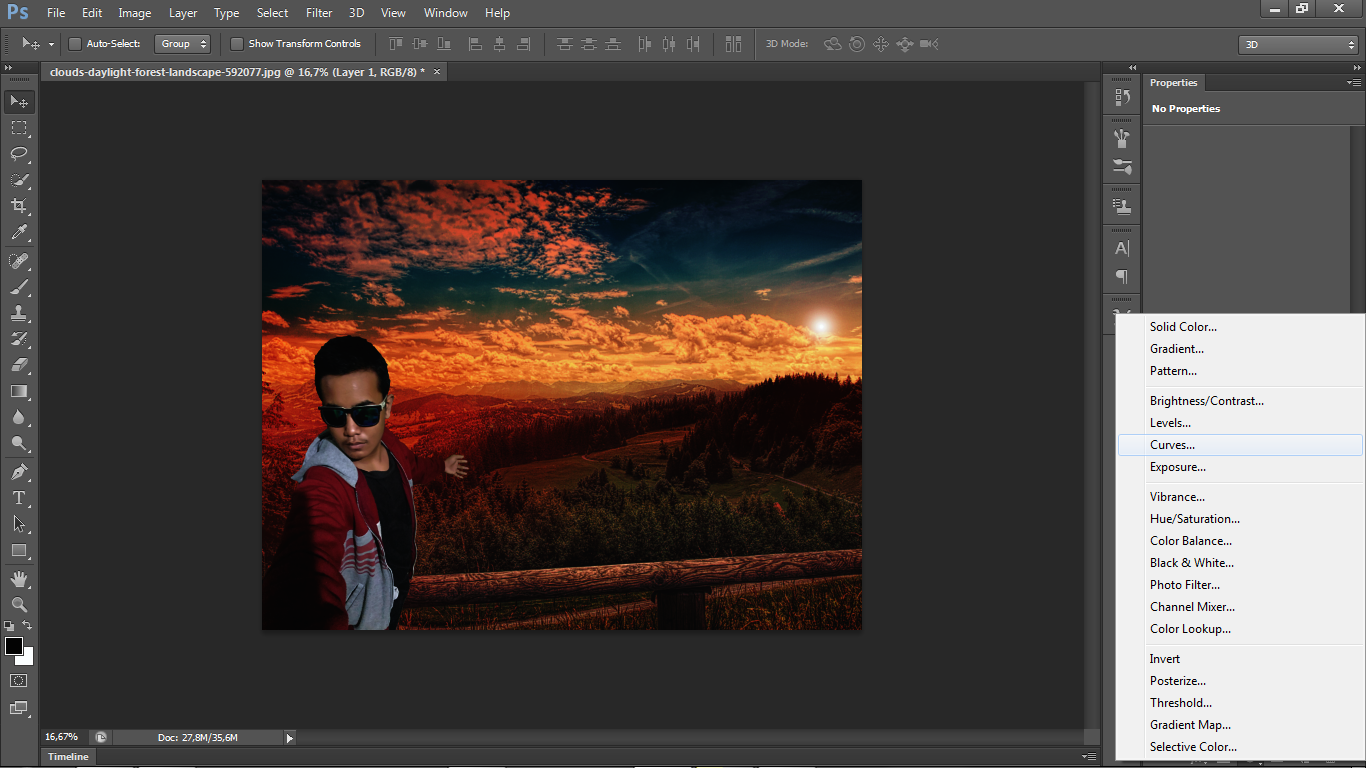
Task: Select the Brush tool
Action: point(19,286)
